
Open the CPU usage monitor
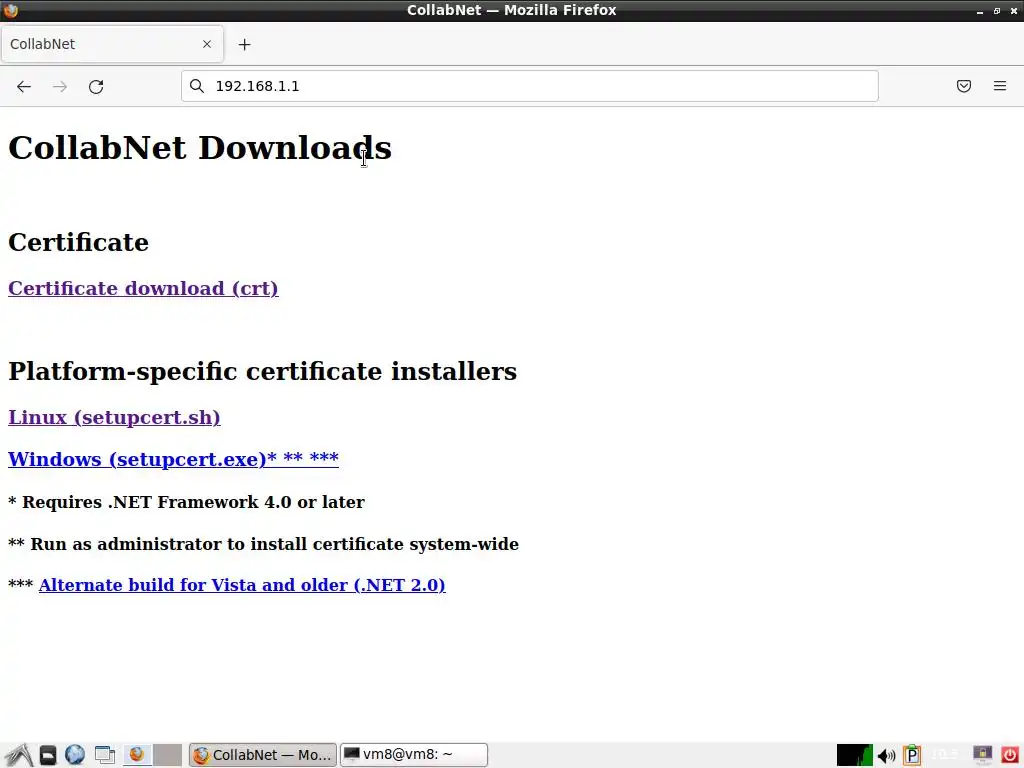pyautogui.click(x=854, y=755)
